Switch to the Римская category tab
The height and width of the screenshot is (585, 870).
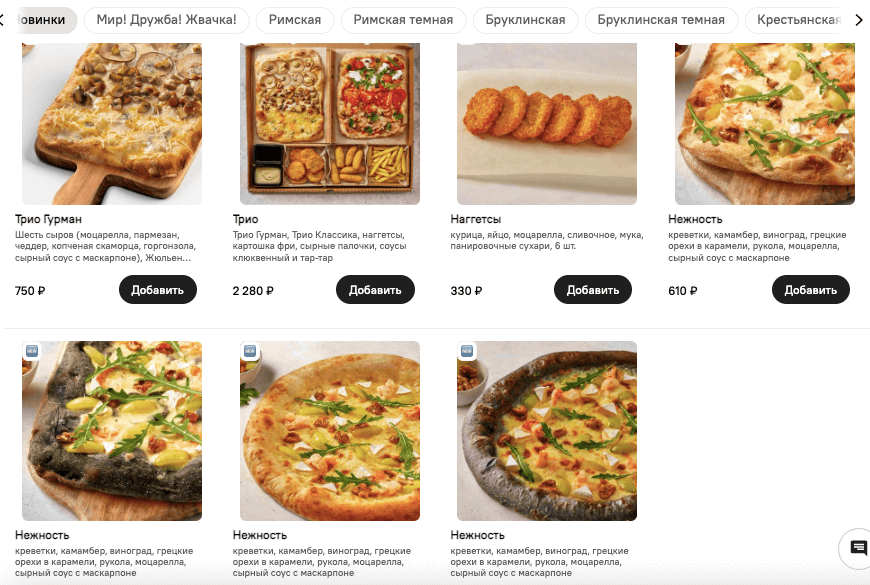pyautogui.click(x=295, y=18)
